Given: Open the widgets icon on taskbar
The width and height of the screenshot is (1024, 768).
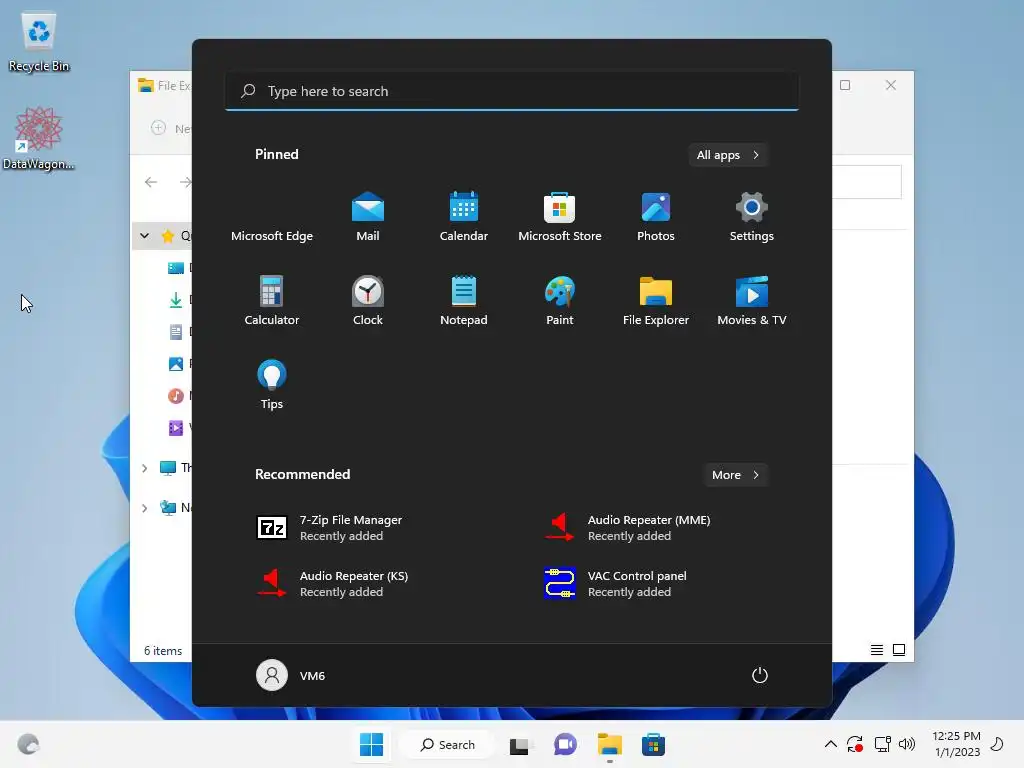Looking at the screenshot, I should (28, 744).
